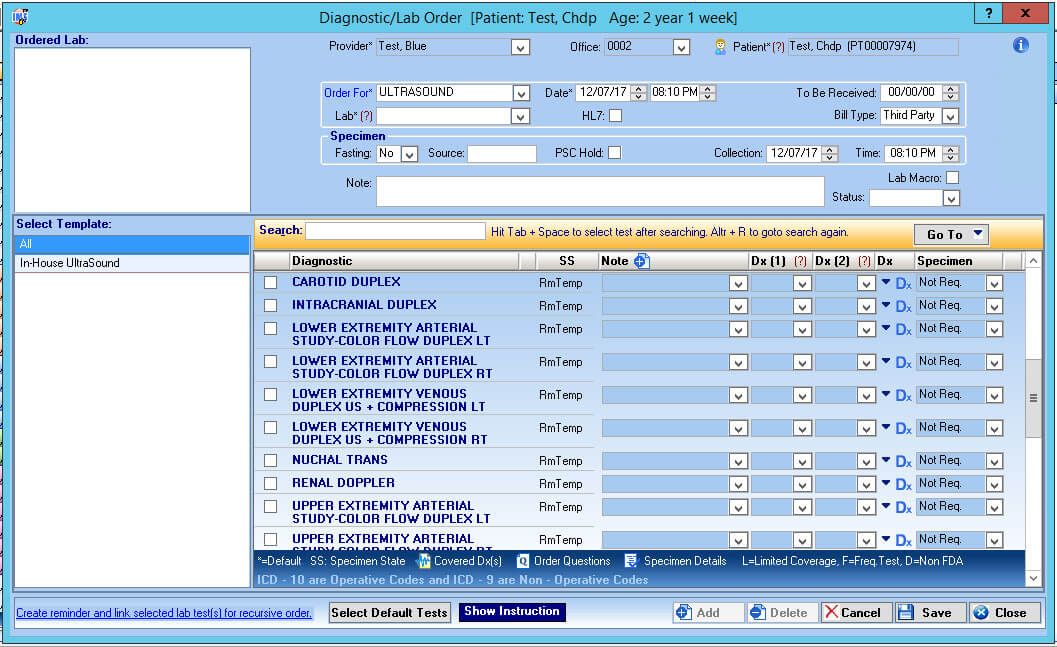Screen dimensions: 1057x647
Task: Click the Specimen Details legend icon
Action: click(x=631, y=561)
